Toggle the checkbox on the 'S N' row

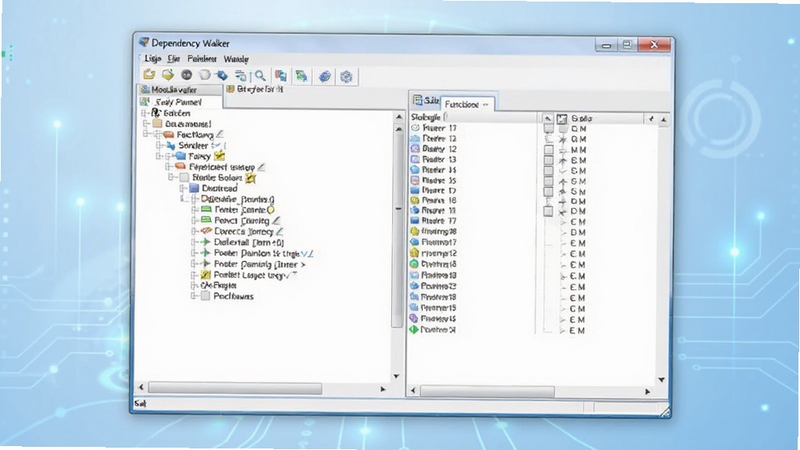(x=548, y=192)
